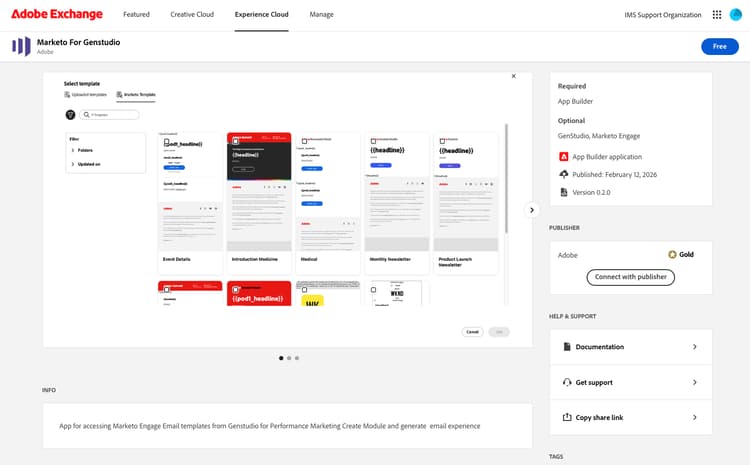750x465 pixels.
Task: Click the Uploaded templates tab icon
Action: 67,95
